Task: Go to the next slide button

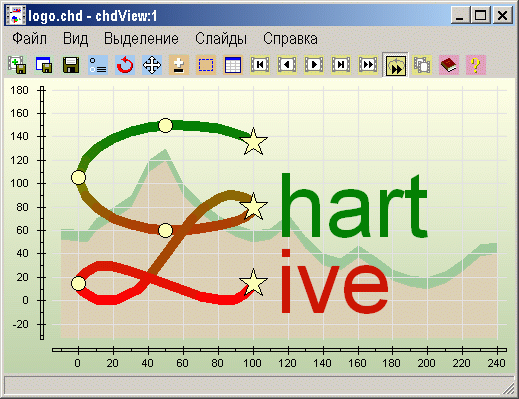Action: coord(314,65)
